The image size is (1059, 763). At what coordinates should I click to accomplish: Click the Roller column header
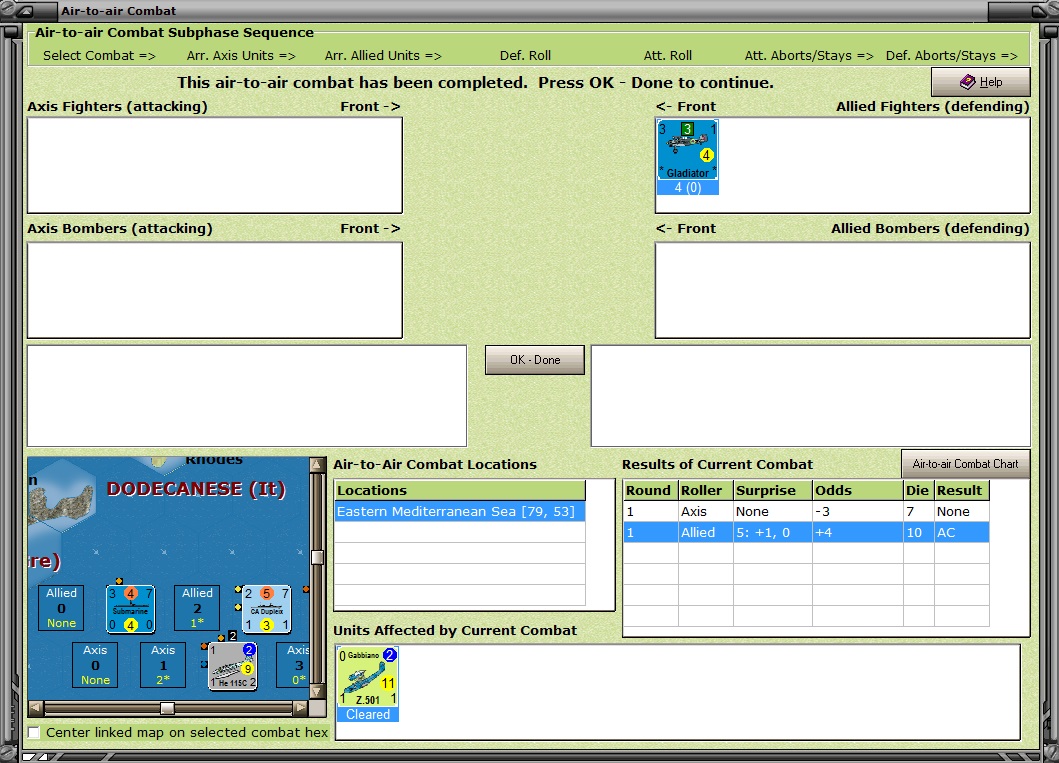click(705, 490)
